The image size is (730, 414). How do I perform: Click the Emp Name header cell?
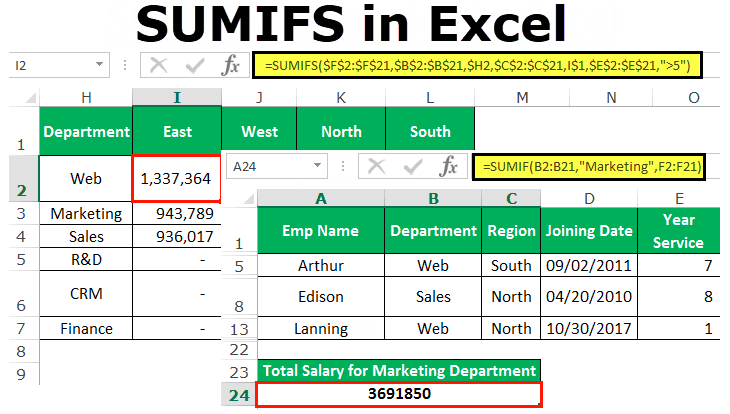click(321, 230)
